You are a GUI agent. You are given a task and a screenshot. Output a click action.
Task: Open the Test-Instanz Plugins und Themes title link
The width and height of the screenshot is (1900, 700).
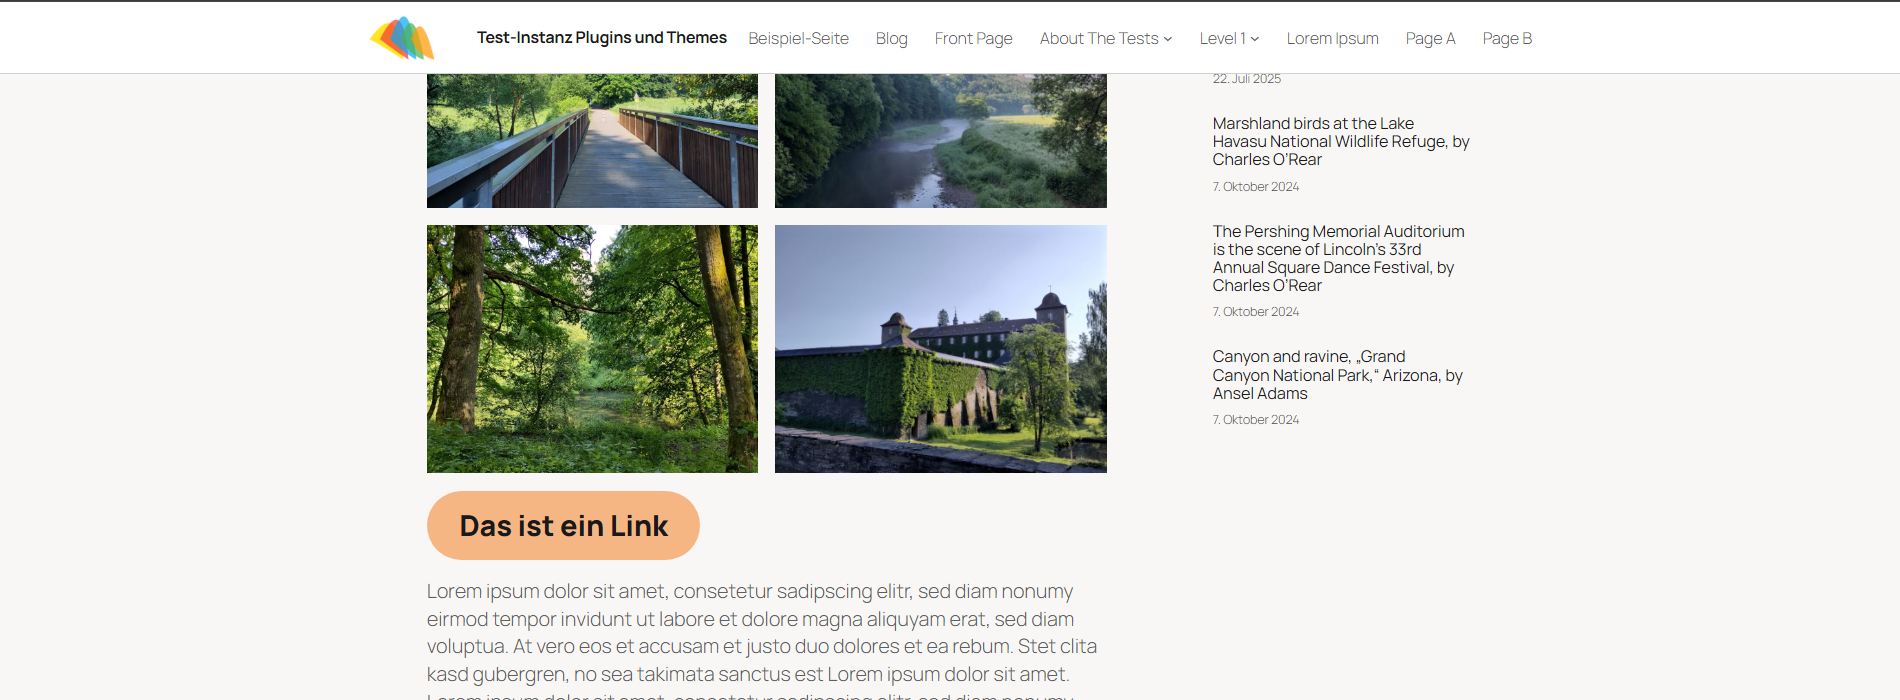(602, 38)
